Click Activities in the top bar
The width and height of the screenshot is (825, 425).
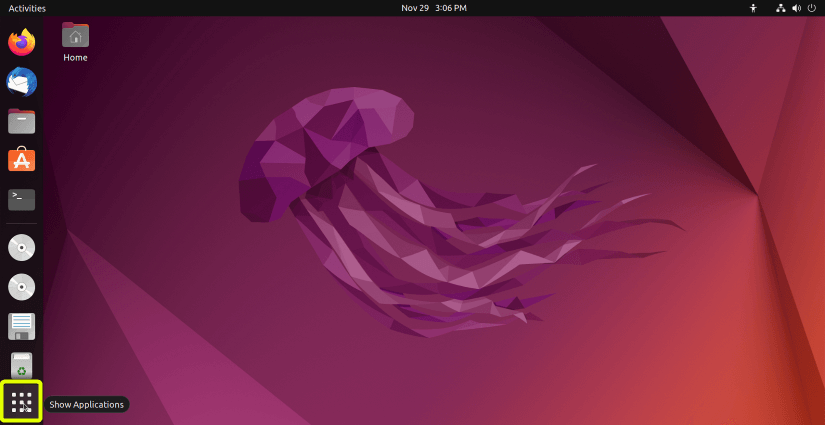click(x=27, y=8)
